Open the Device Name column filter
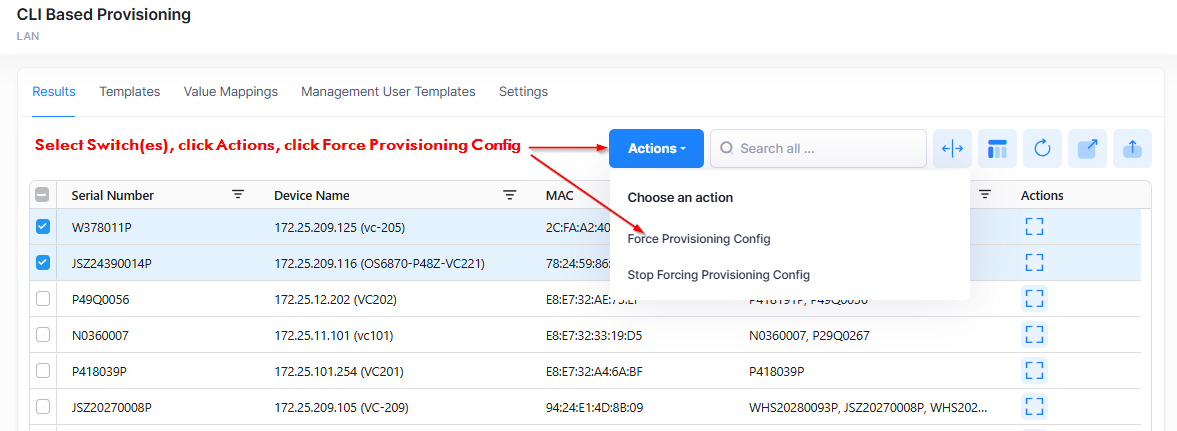The height and width of the screenshot is (431, 1177). tap(510, 195)
